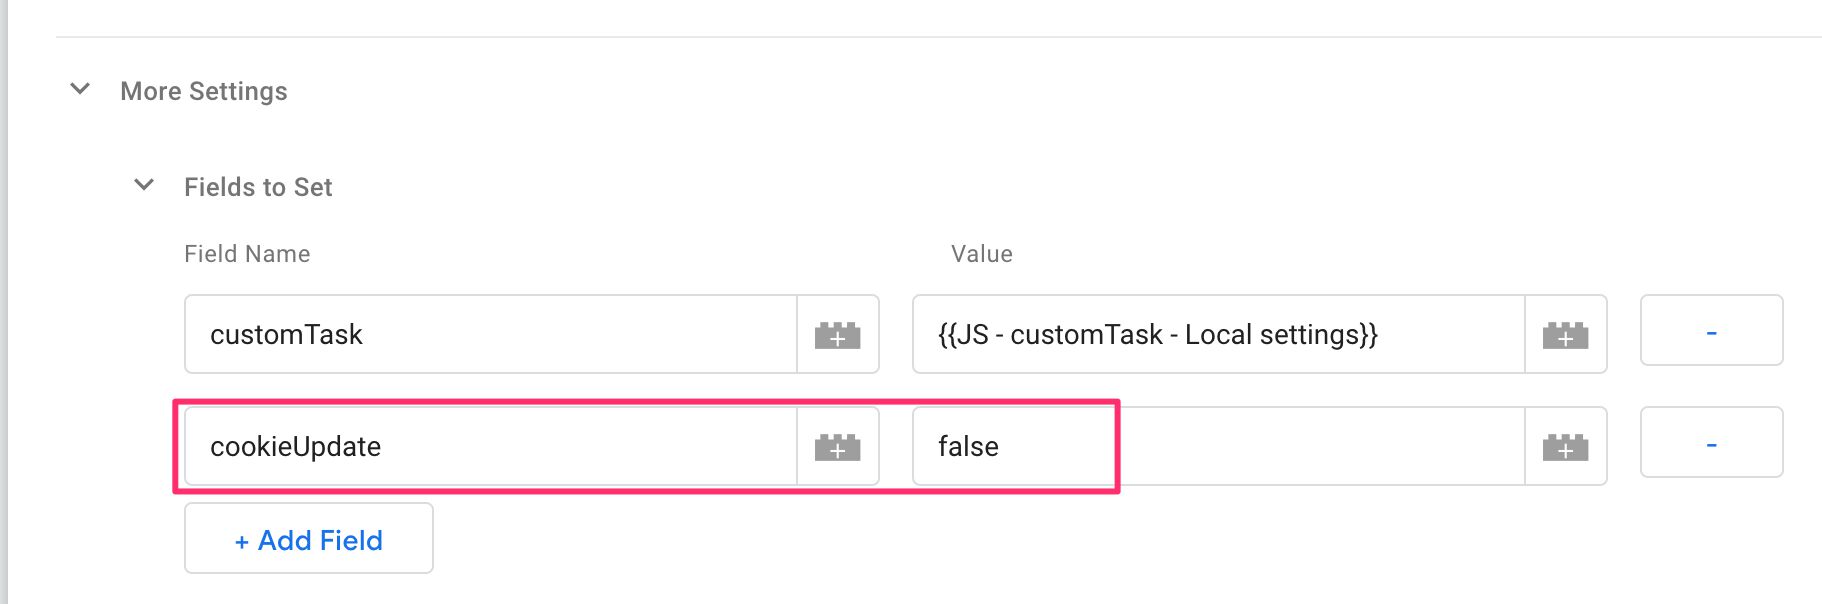Open variable picker beside cookieUpdate field name
The width and height of the screenshot is (1822, 604).
(838, 447)
